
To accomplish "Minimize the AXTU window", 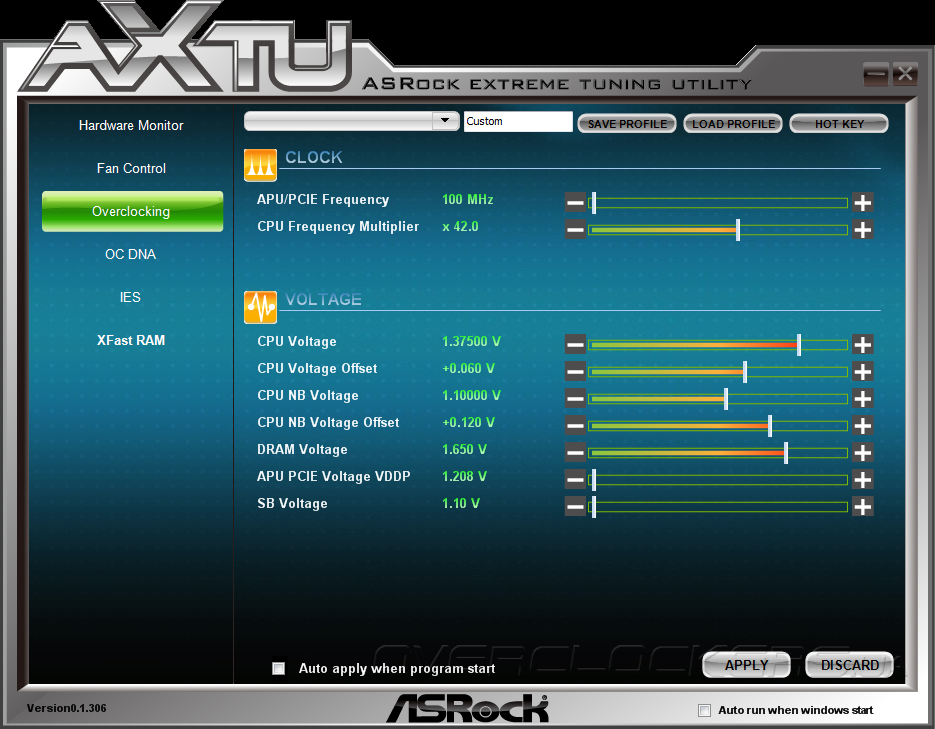I will tap(875, 75).
